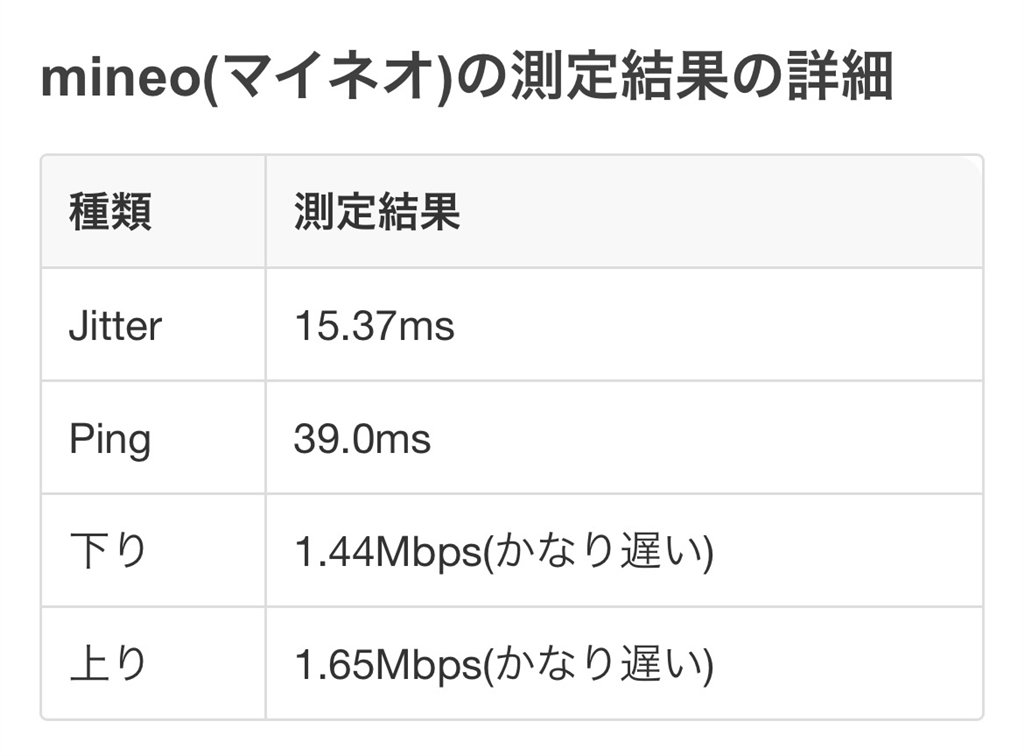Click 結果 in the table header cell
Screen dimensions: 1024x756
point(419,213)
